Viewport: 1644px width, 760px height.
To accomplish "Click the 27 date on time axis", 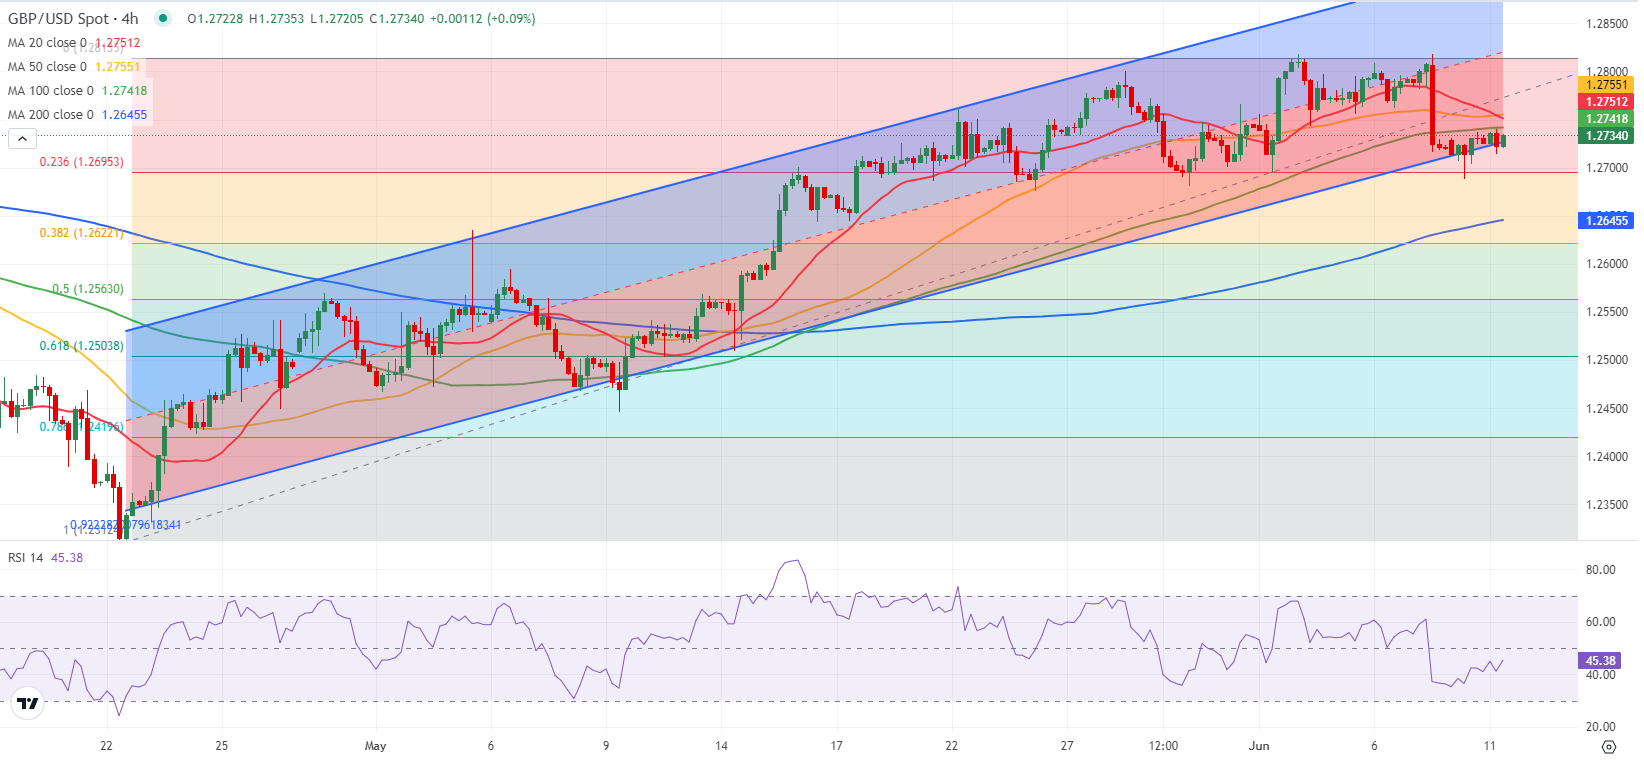I will [x=1067, y=746].
